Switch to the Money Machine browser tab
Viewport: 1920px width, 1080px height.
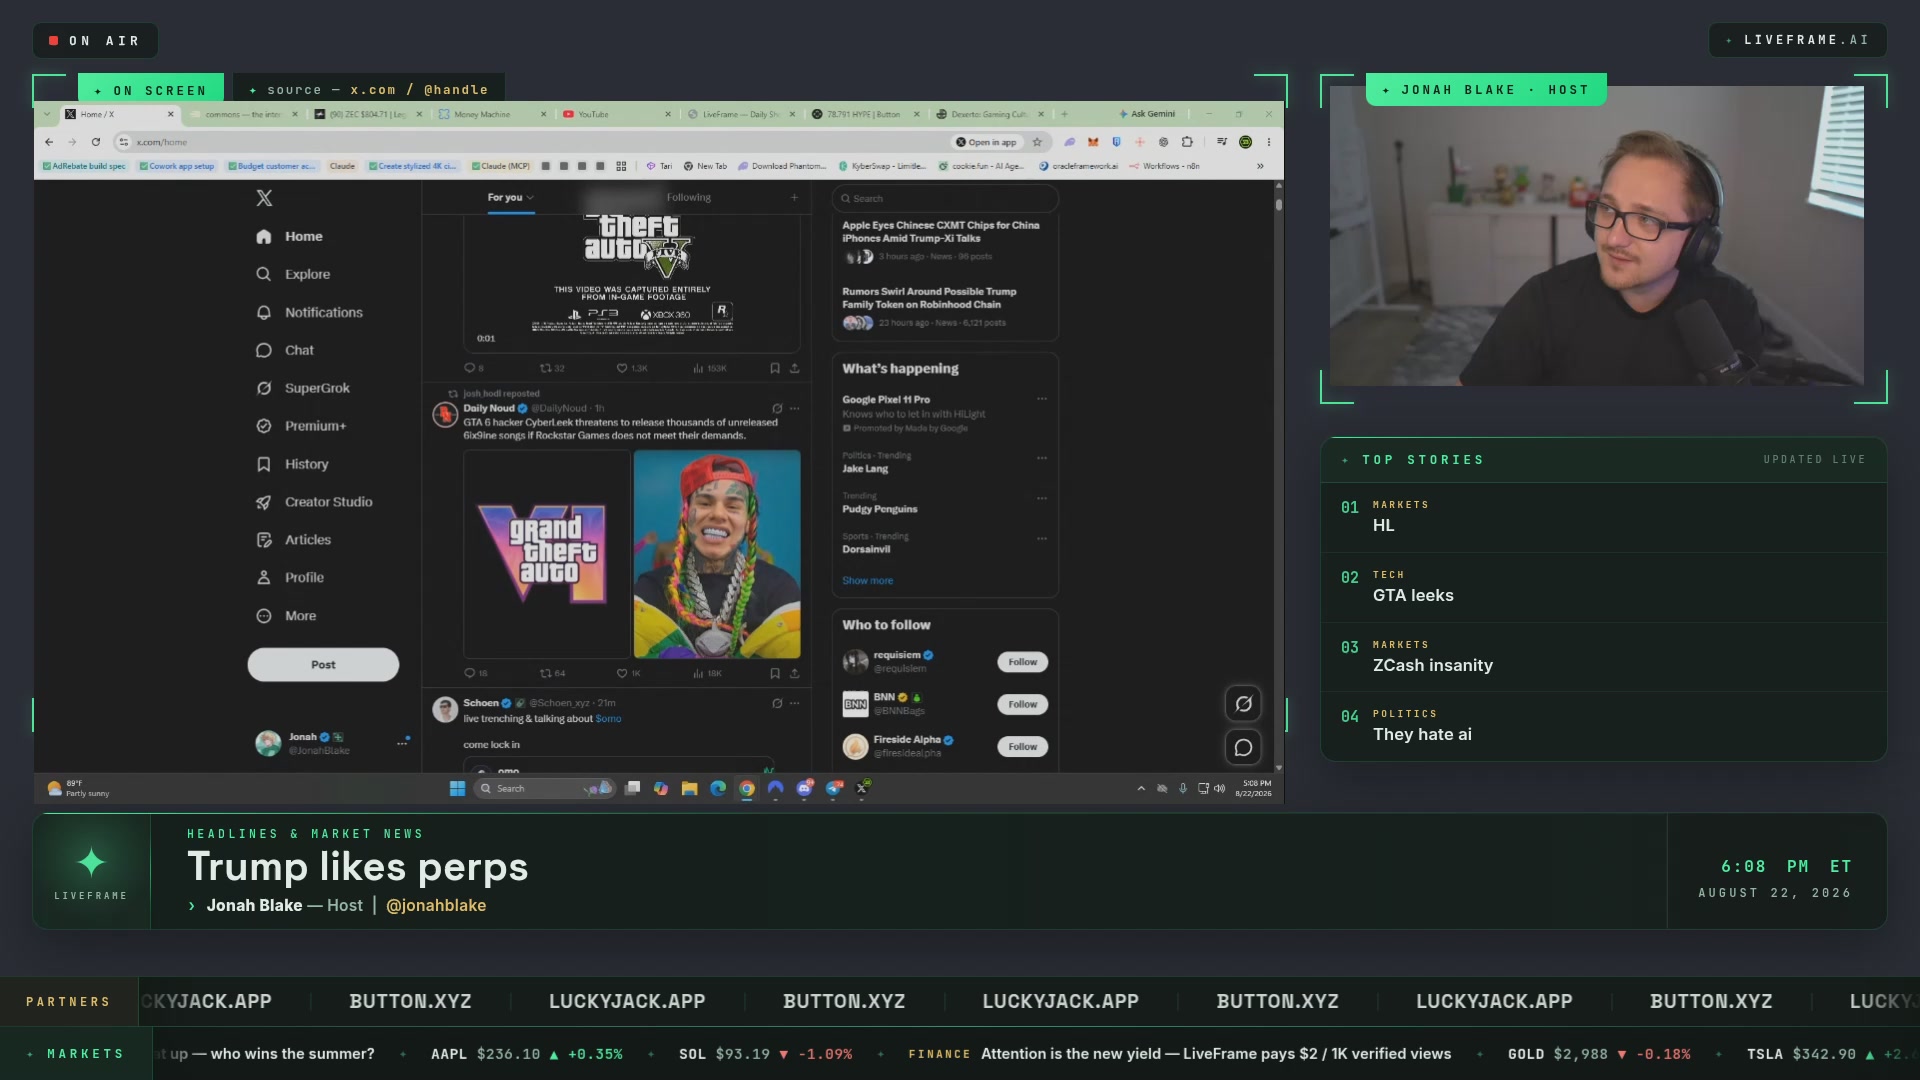(x=492, y=114)
